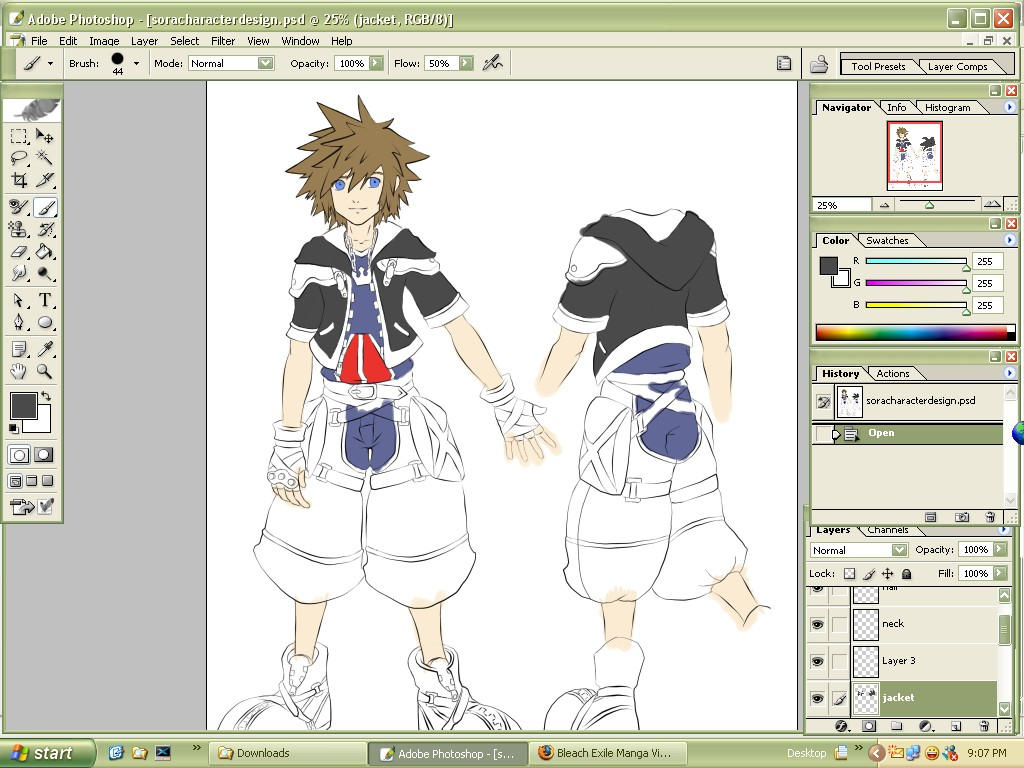Image resolution: width=1024 pixels, height=768 pixels.
Task: Select the Zoom tool
Action: [44, 371]
